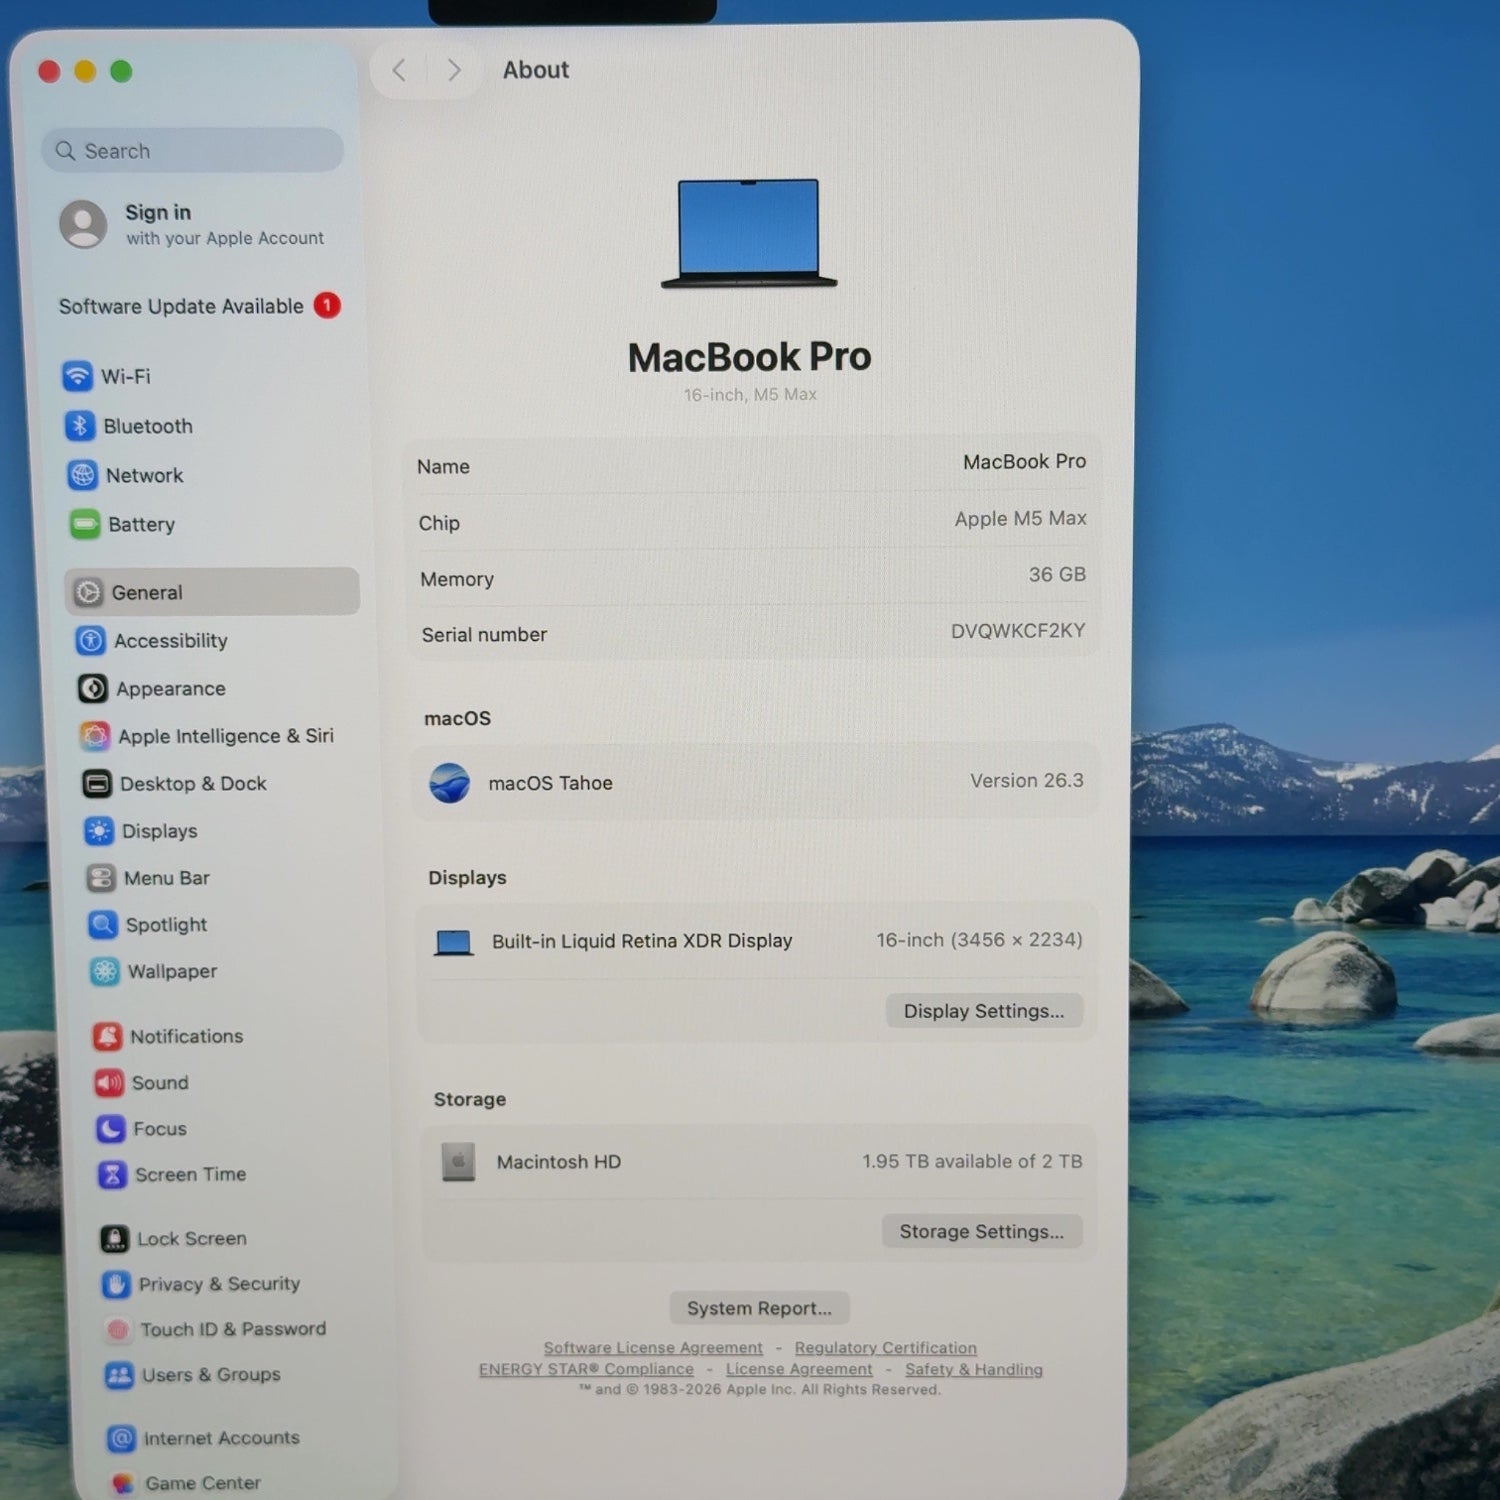Open Network globe icon
This screenshot has width=1500, height=1500.
(83, 474)
